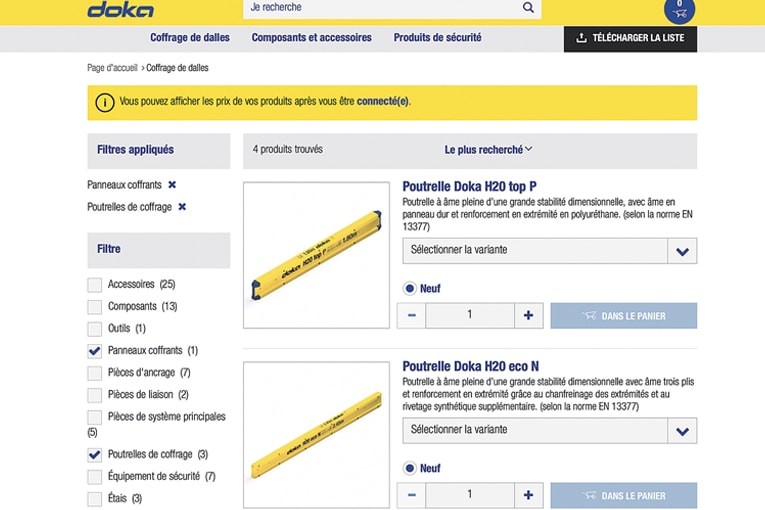765x510 pixels.
Task: Decrease quantity for H20 top P
Action: pos(411,315)
